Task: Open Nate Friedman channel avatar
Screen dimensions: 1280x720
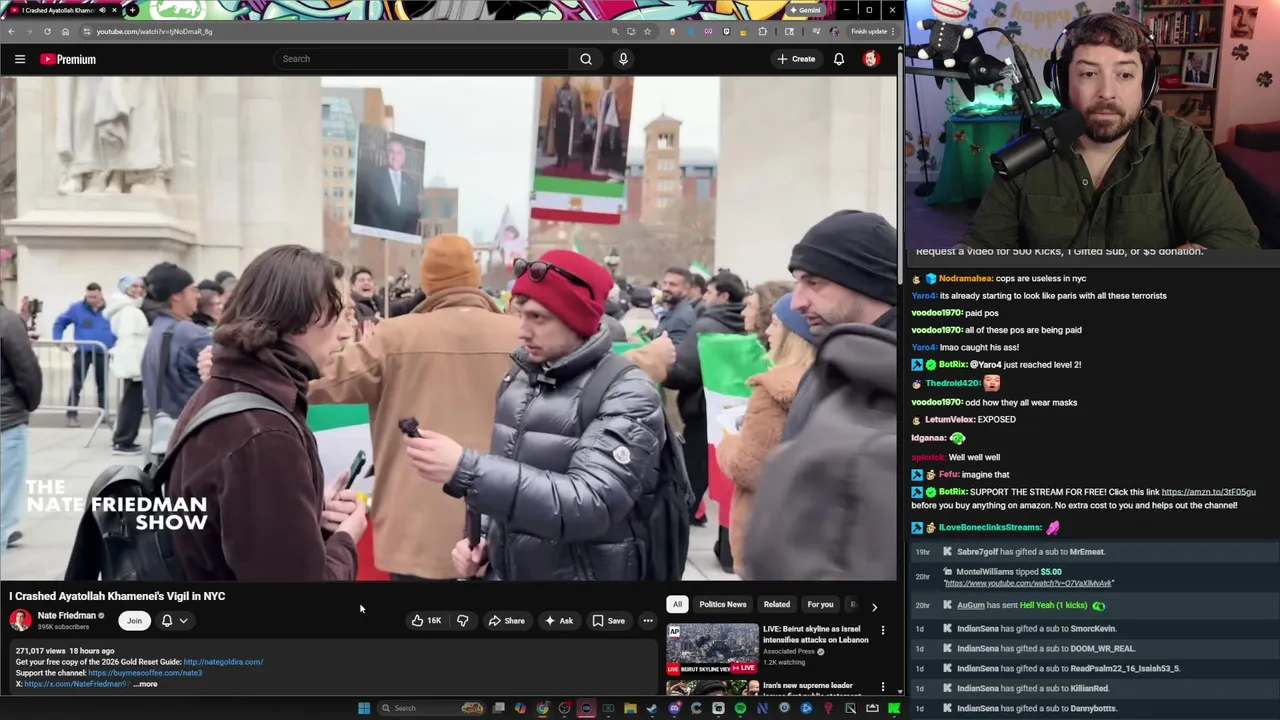Action: click(20, 620)
